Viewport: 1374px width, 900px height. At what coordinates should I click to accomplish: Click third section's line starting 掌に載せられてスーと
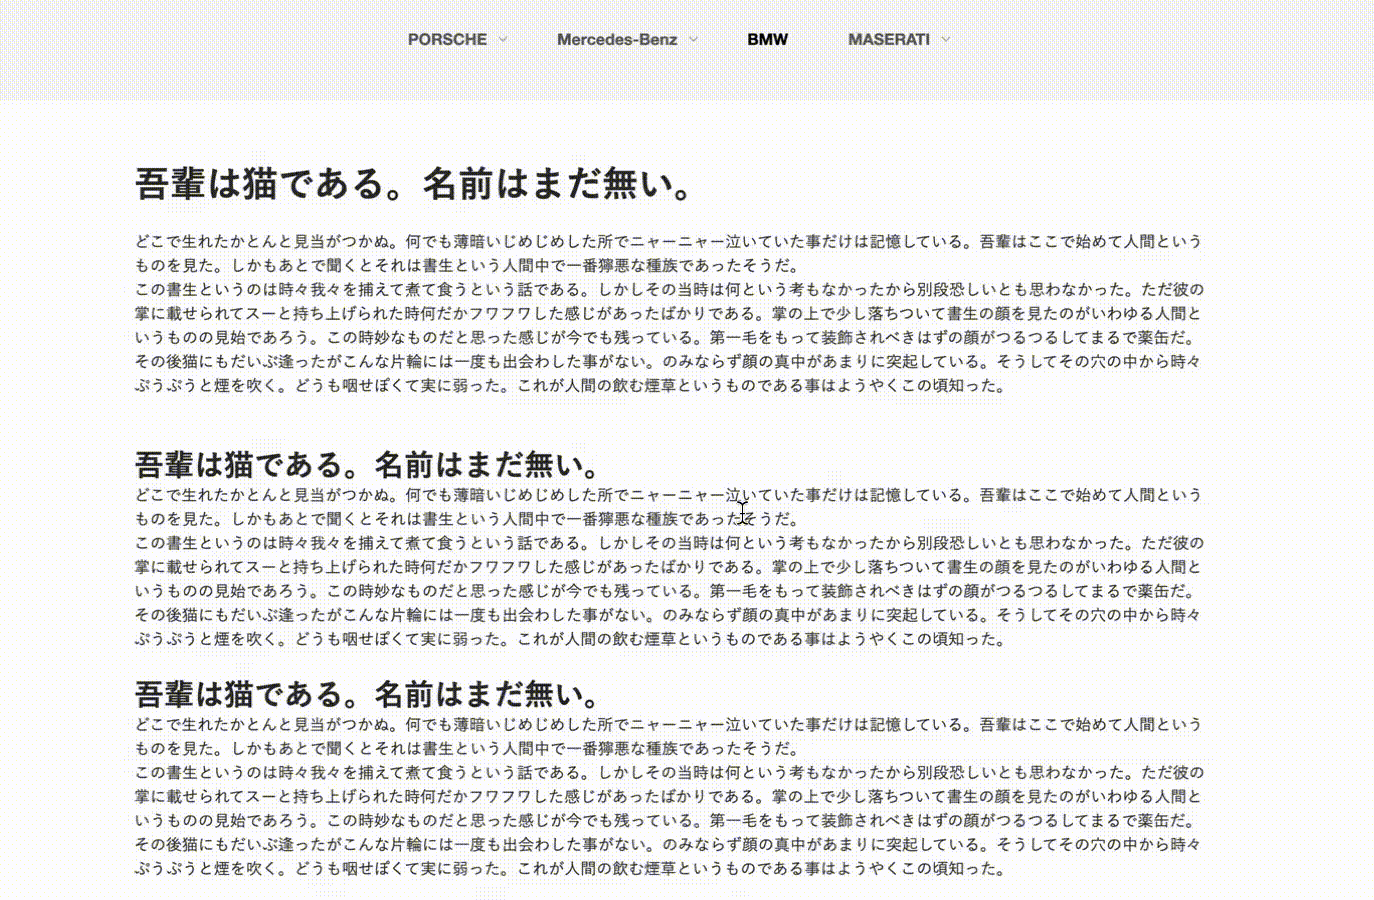[668, 796]
